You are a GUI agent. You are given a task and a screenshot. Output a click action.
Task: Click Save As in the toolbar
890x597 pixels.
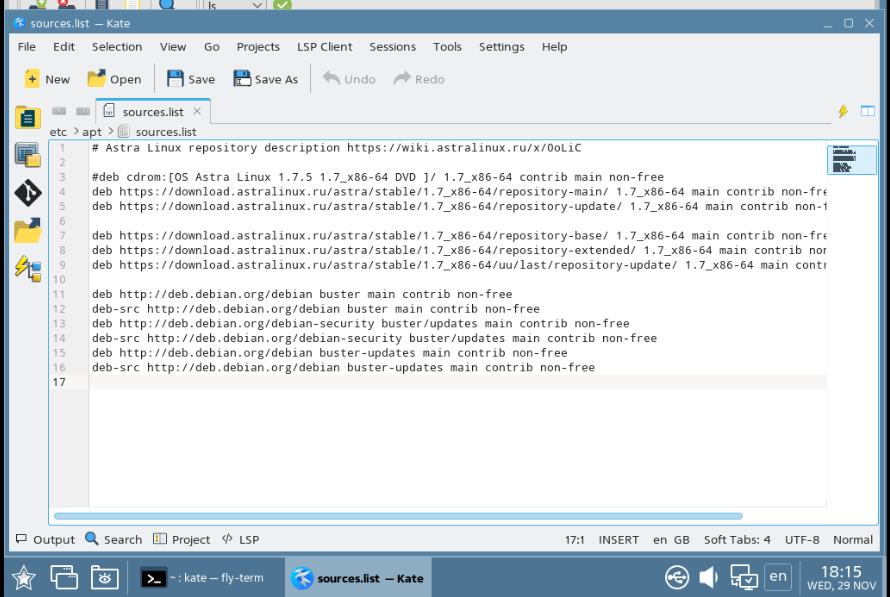(265, 79)
